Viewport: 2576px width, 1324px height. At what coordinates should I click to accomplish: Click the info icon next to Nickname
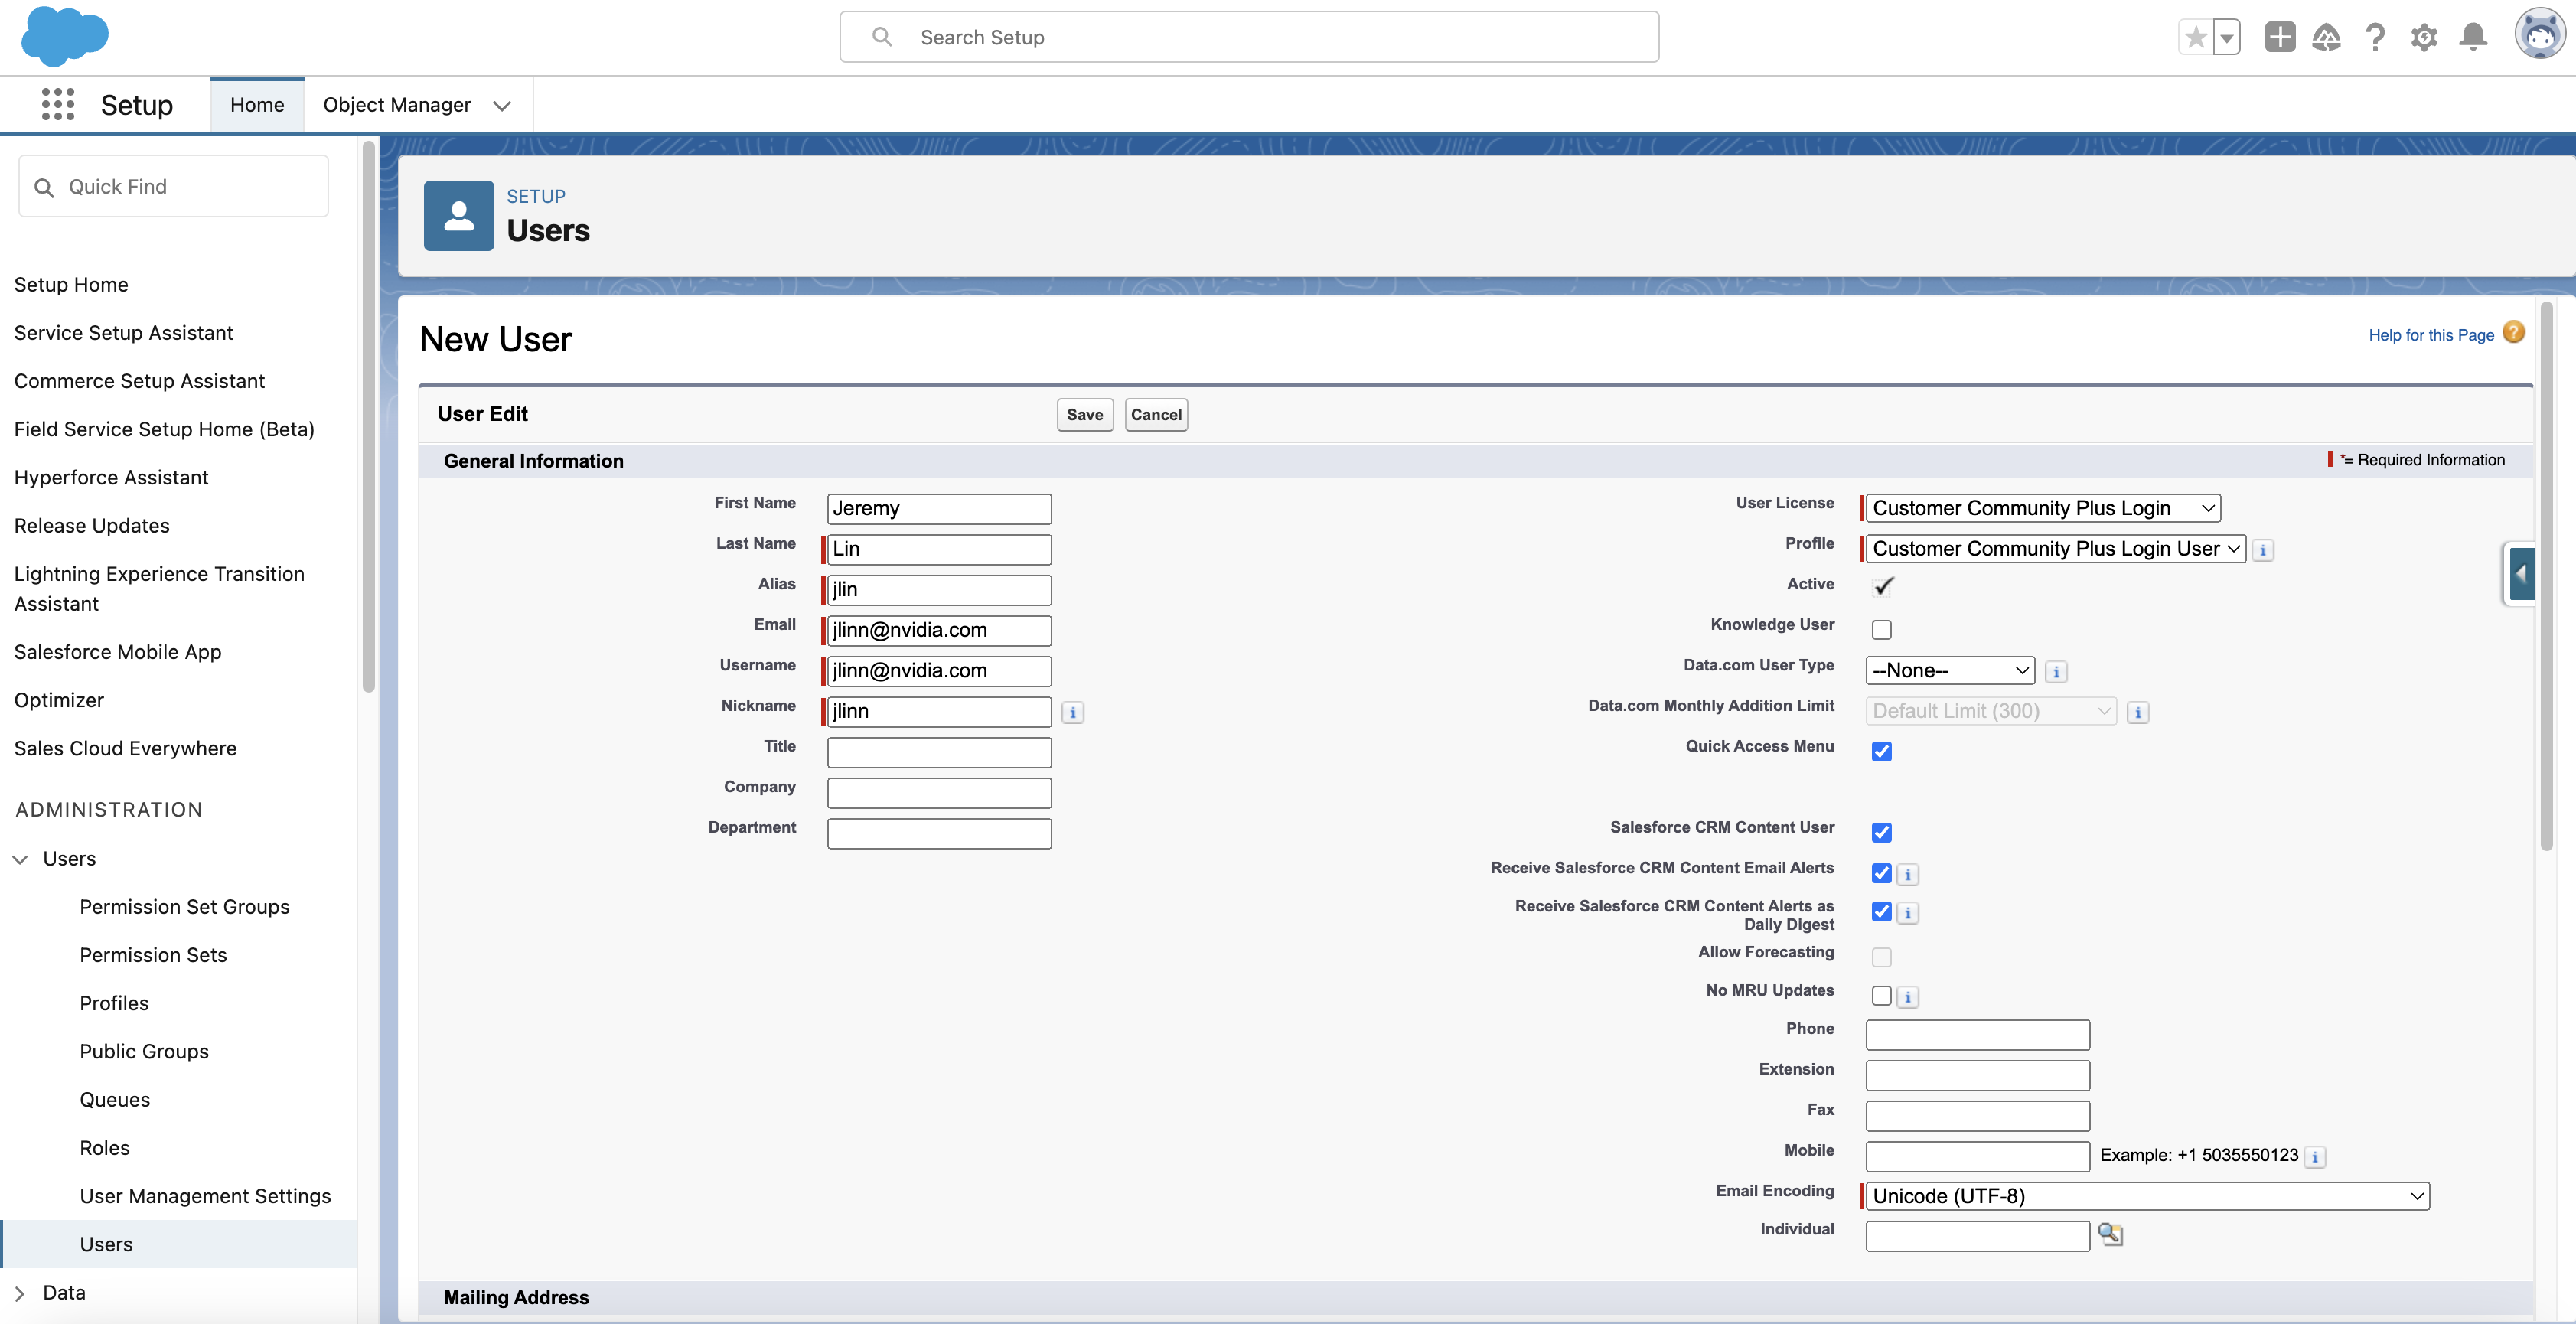1072,712
